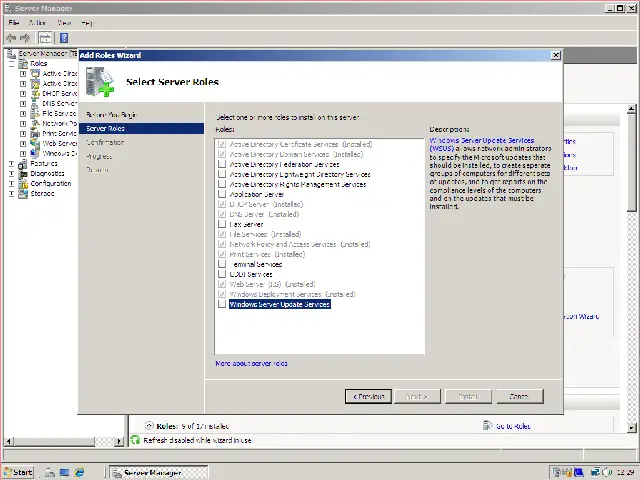640x480 pixels.
Task: Click the Show/Hide console tree toolbar icon
Action: (x=45, y=38)
